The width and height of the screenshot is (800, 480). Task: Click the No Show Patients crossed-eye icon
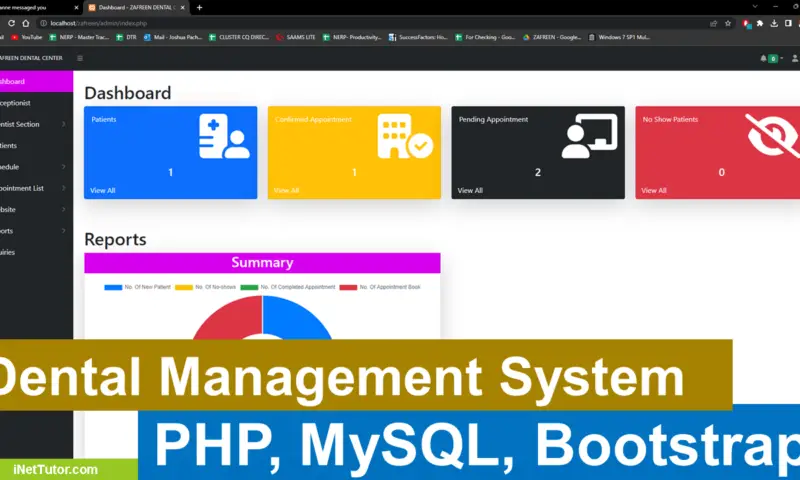coord(772,137)
